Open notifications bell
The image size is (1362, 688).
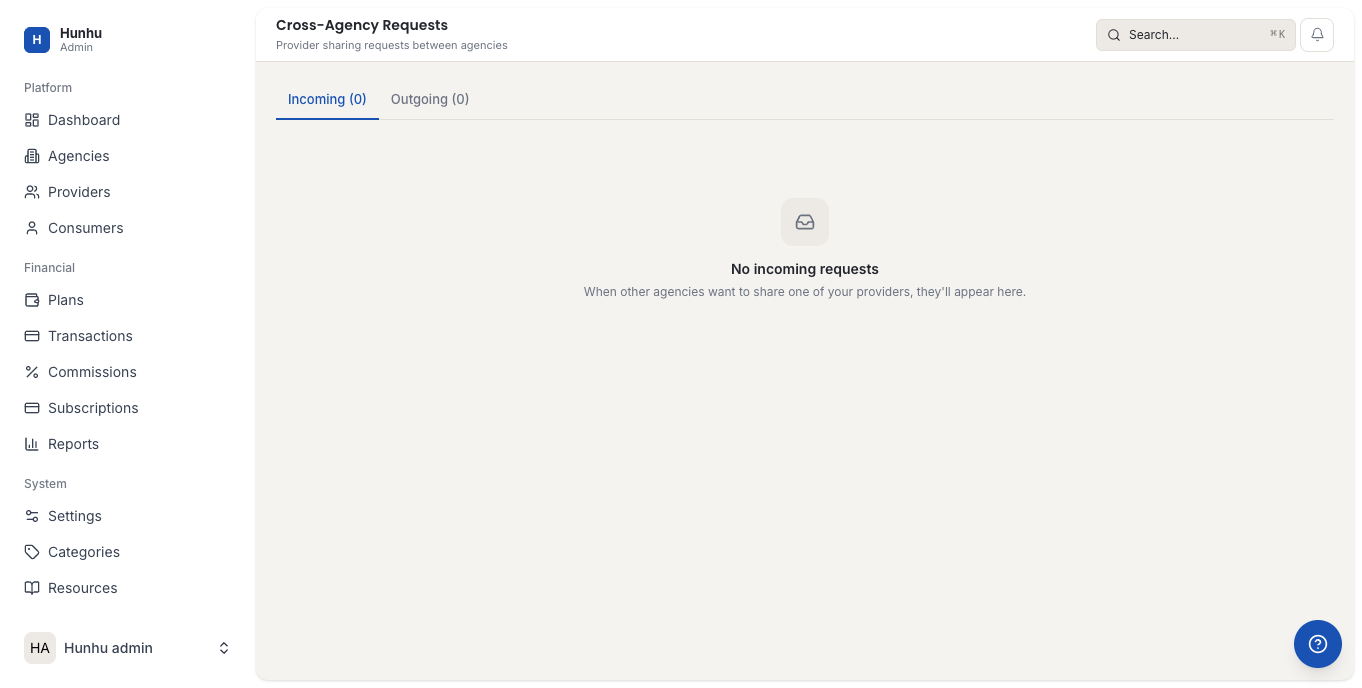coord(1317,35)
